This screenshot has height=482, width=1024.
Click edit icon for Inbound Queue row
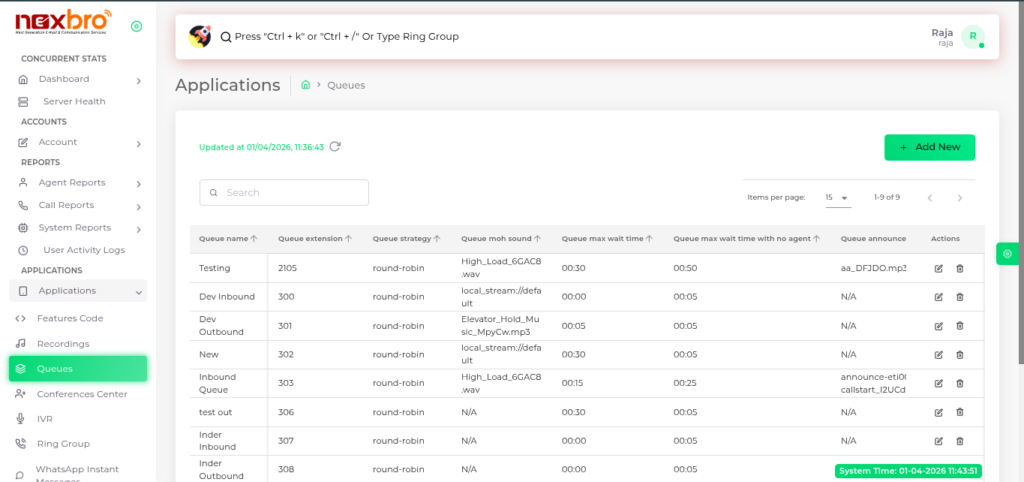(938, 383)
